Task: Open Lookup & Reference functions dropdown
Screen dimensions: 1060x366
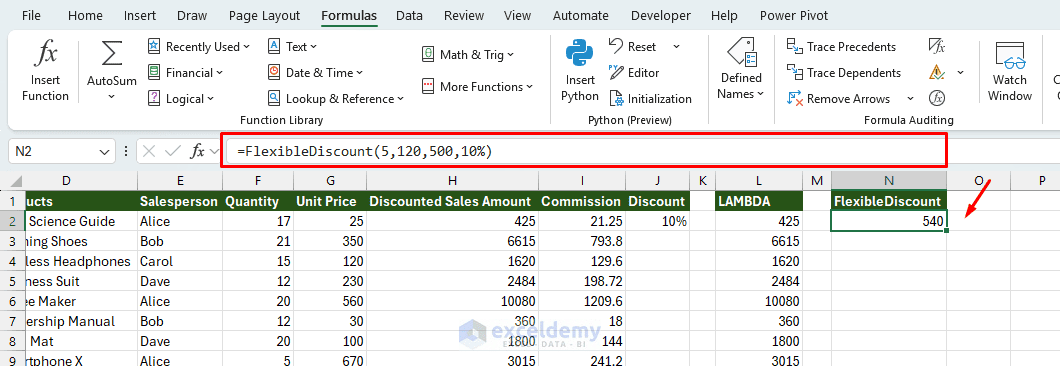Action: (336, 99)
